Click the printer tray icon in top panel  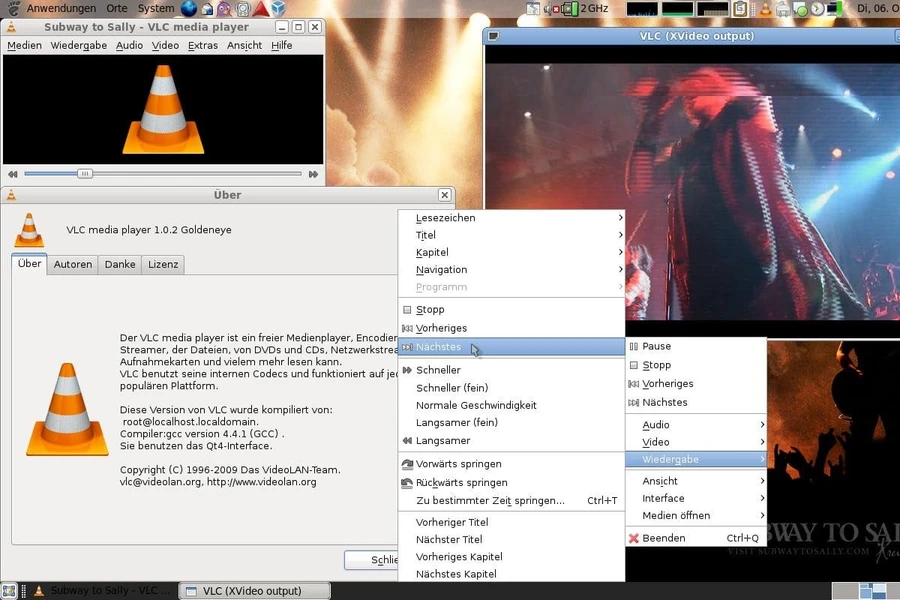point(782,9)
